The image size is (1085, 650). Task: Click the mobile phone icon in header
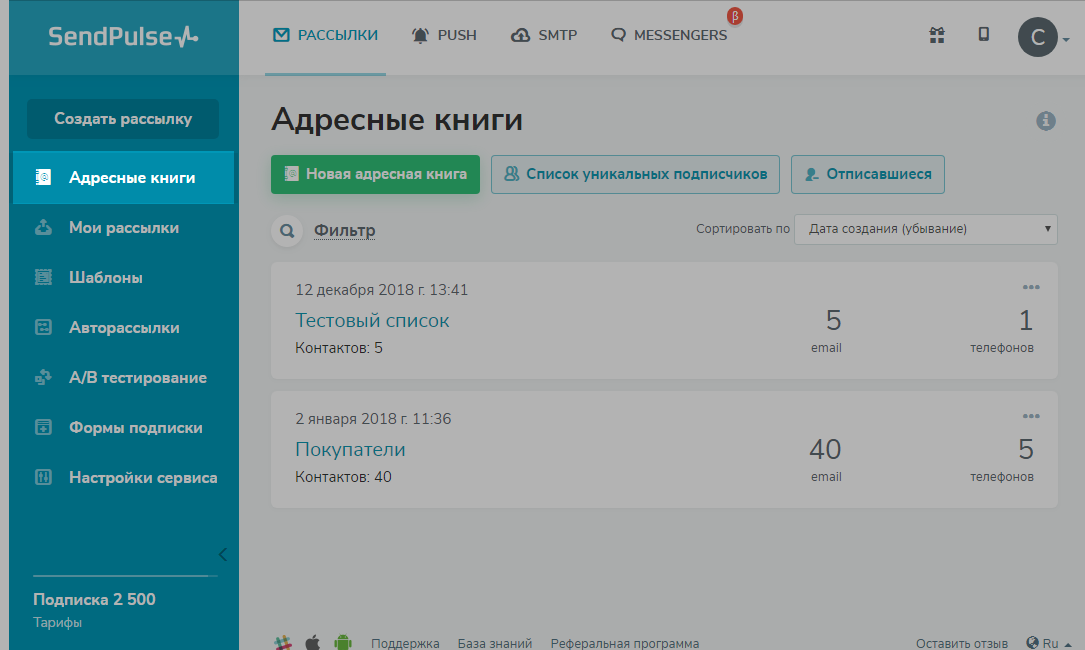984,35
